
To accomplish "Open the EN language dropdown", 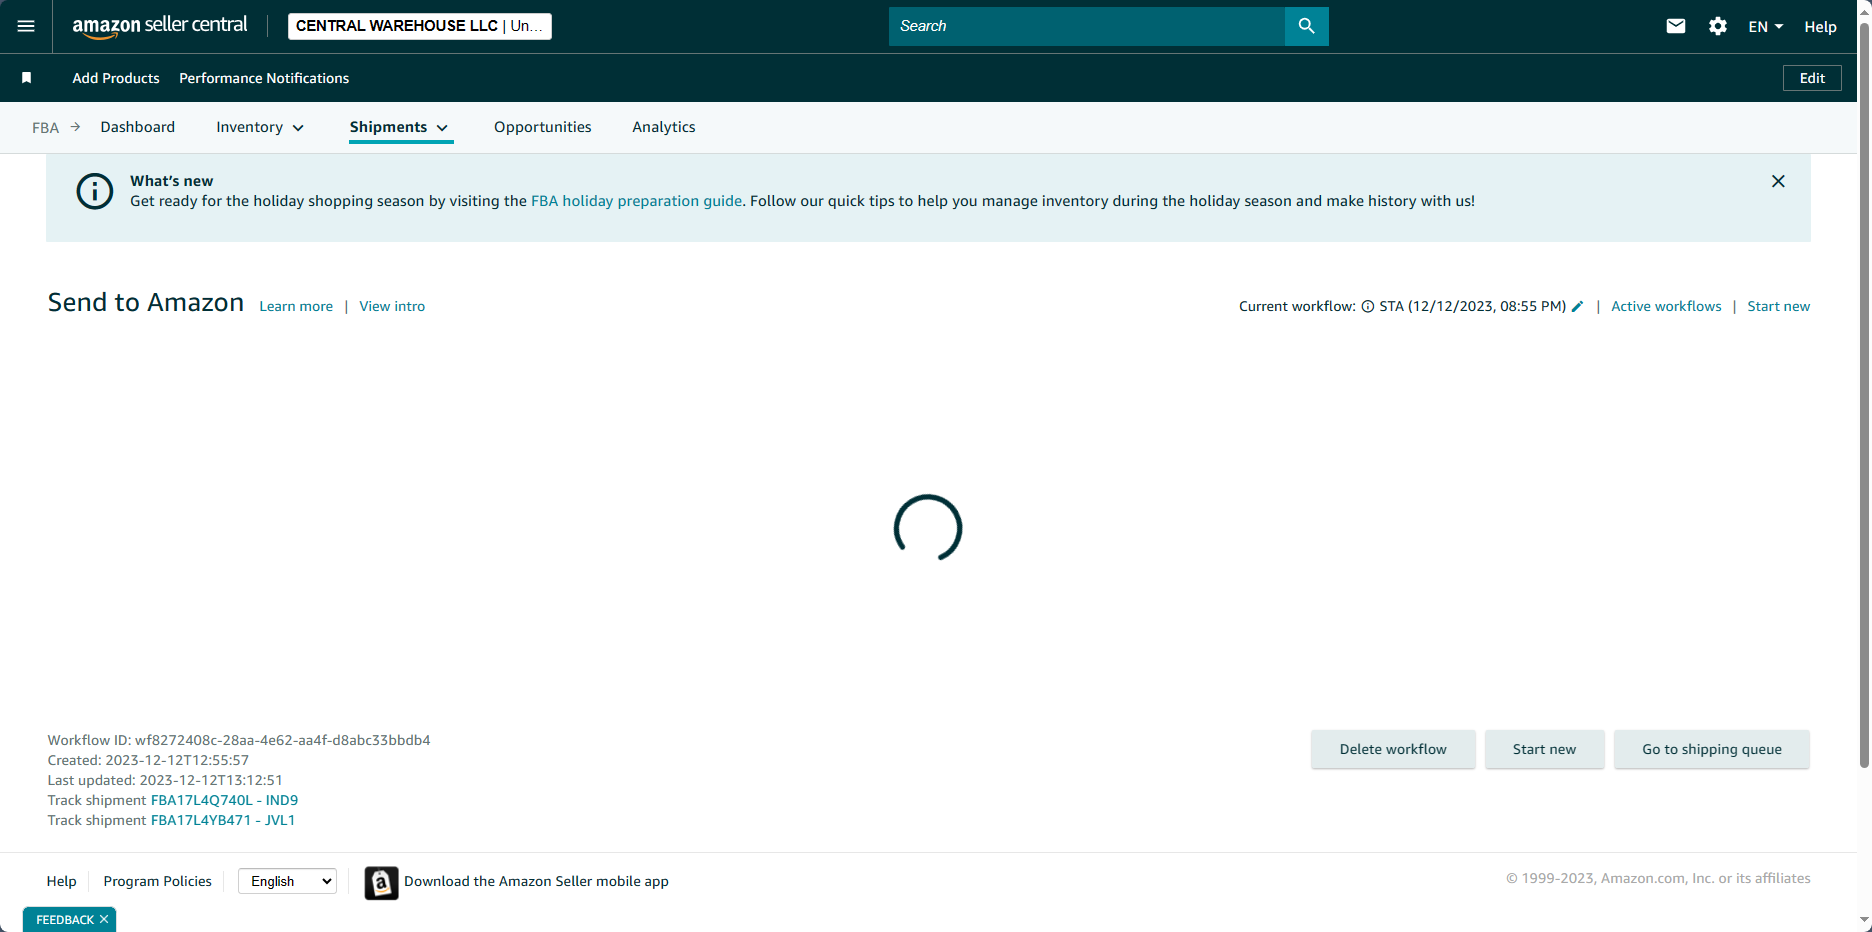I will 1765,27.
